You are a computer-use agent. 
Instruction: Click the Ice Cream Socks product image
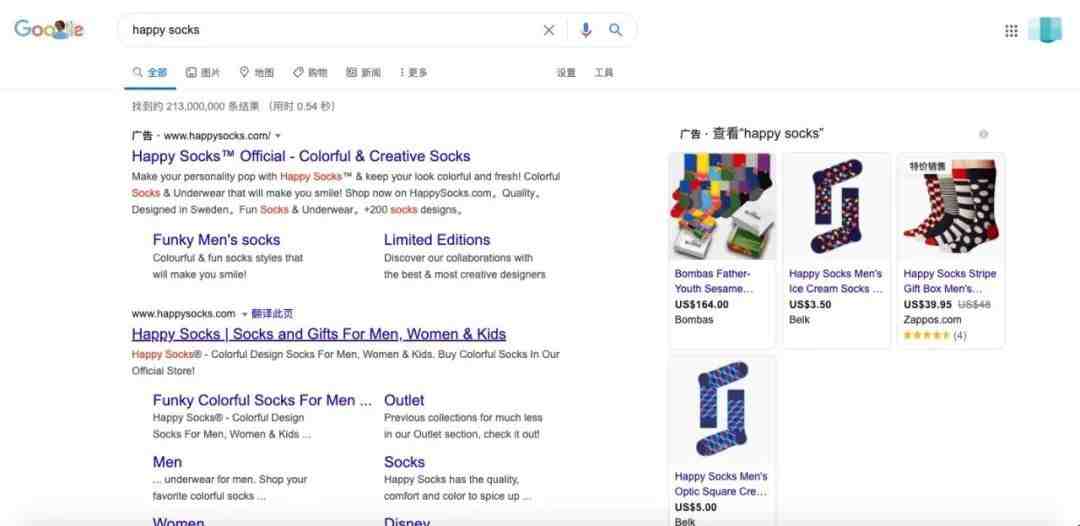pyautogui.click(x=837, y=206)
